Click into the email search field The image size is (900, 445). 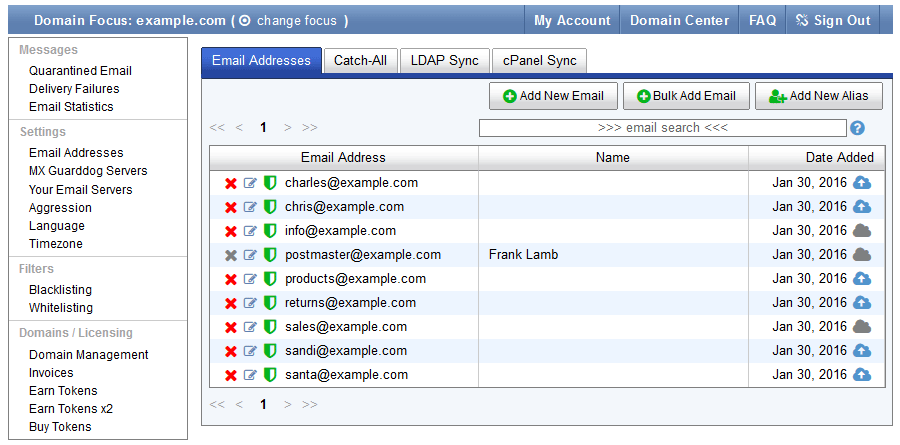(x=662, y=128)
